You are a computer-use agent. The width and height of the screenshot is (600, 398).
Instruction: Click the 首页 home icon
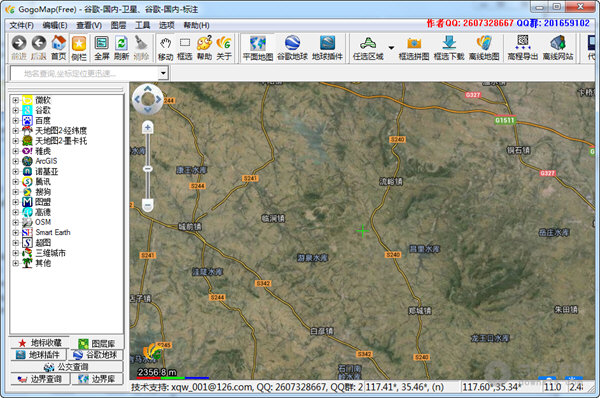(x=59, y=47)
